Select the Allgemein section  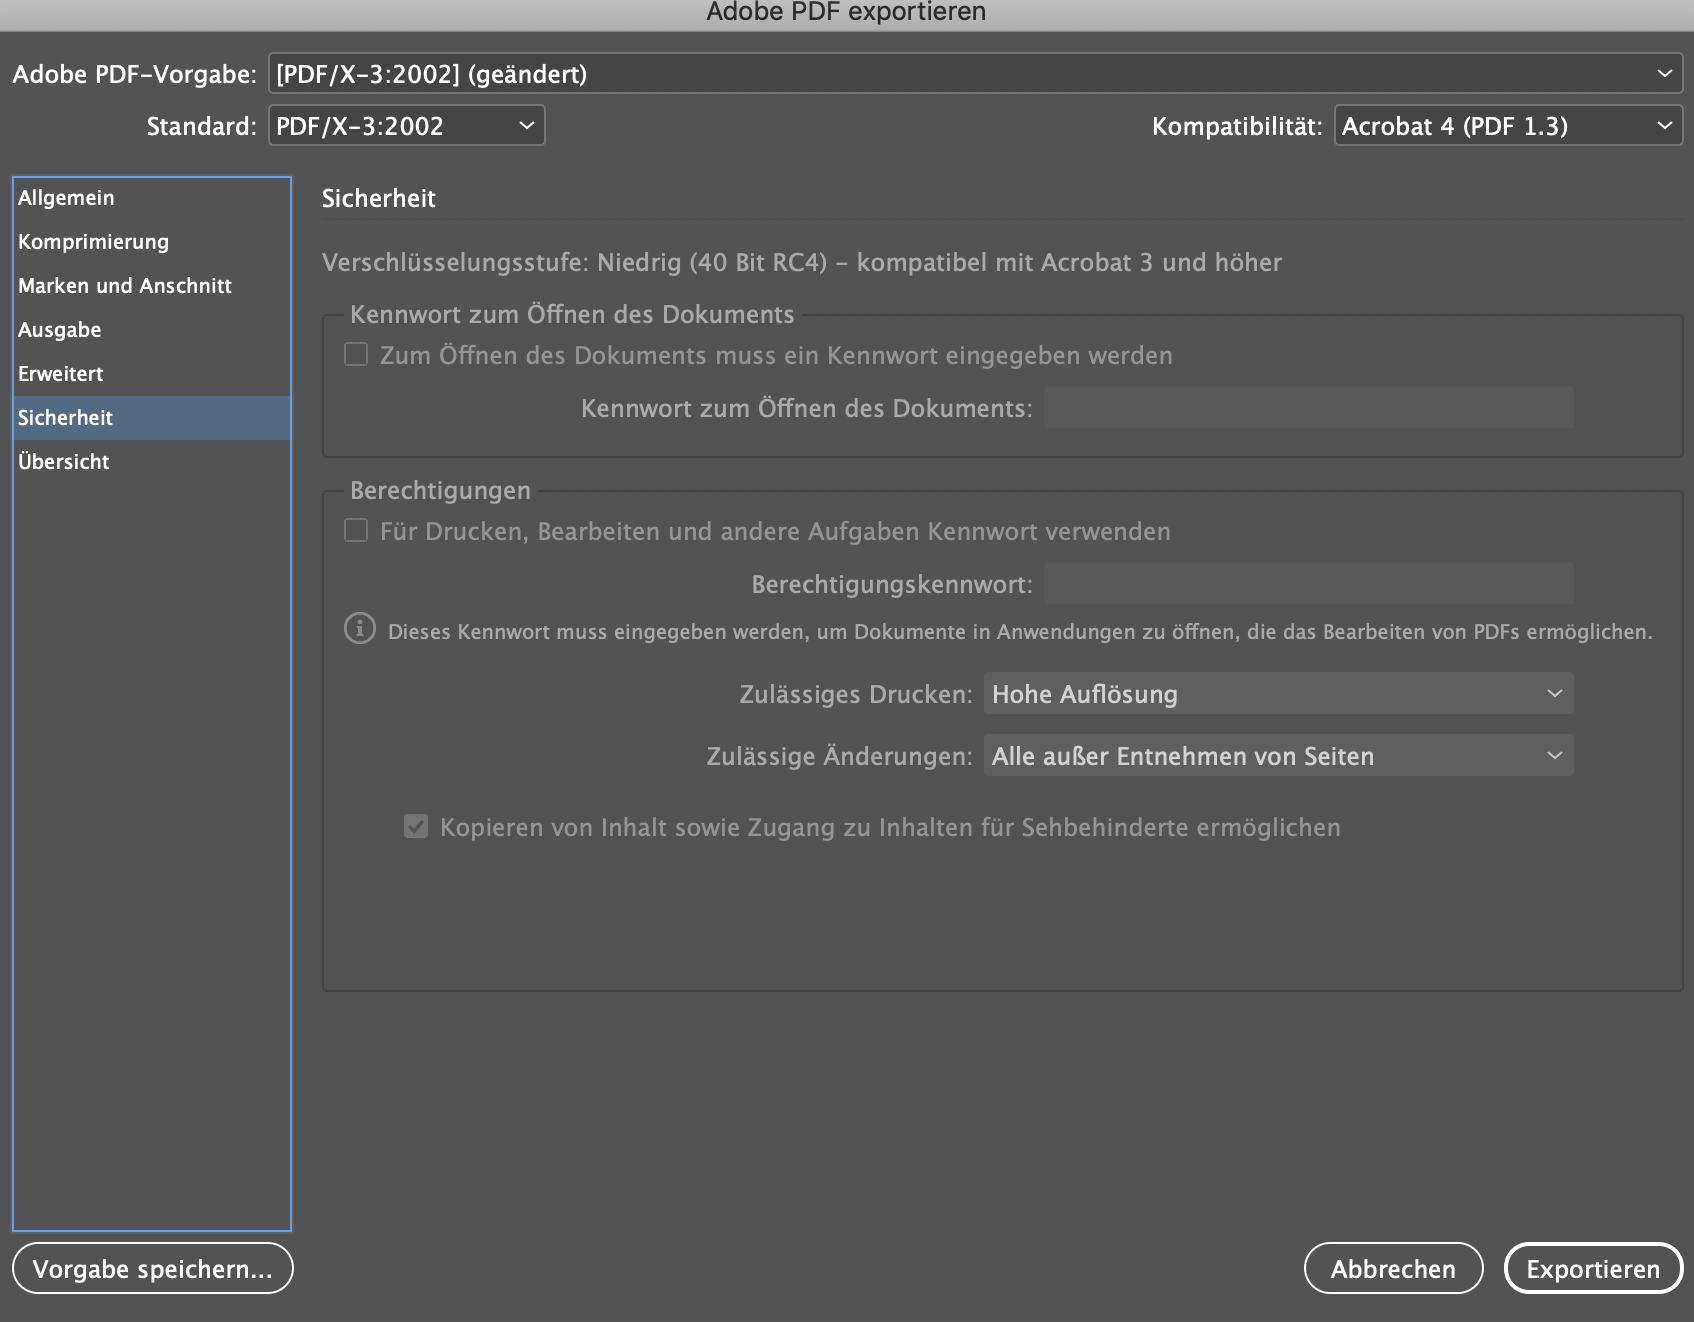(x=152, y=198)
